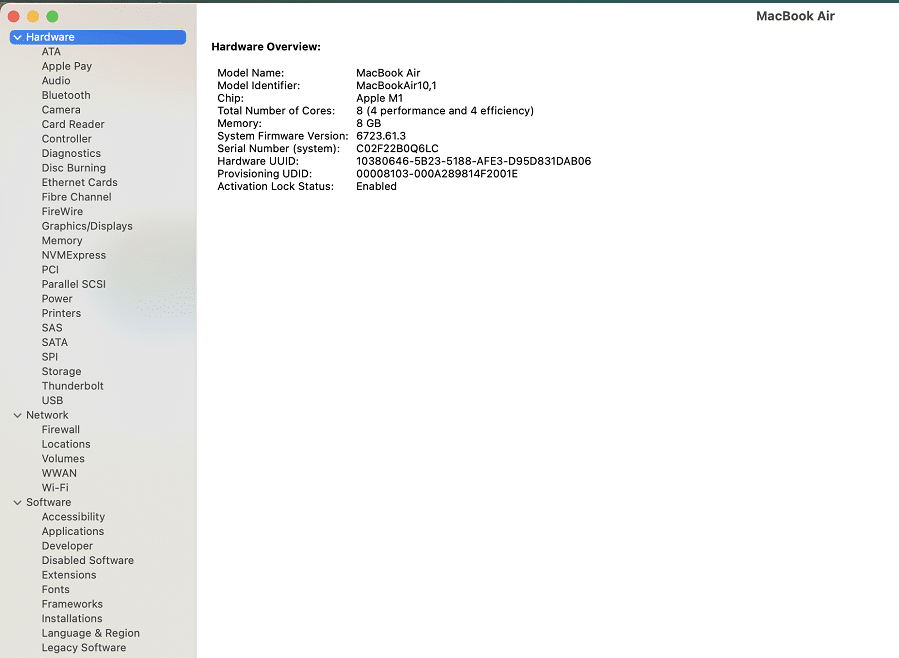
Task: Select Bluetooth in the sidebar
Action: click(66, 95)
